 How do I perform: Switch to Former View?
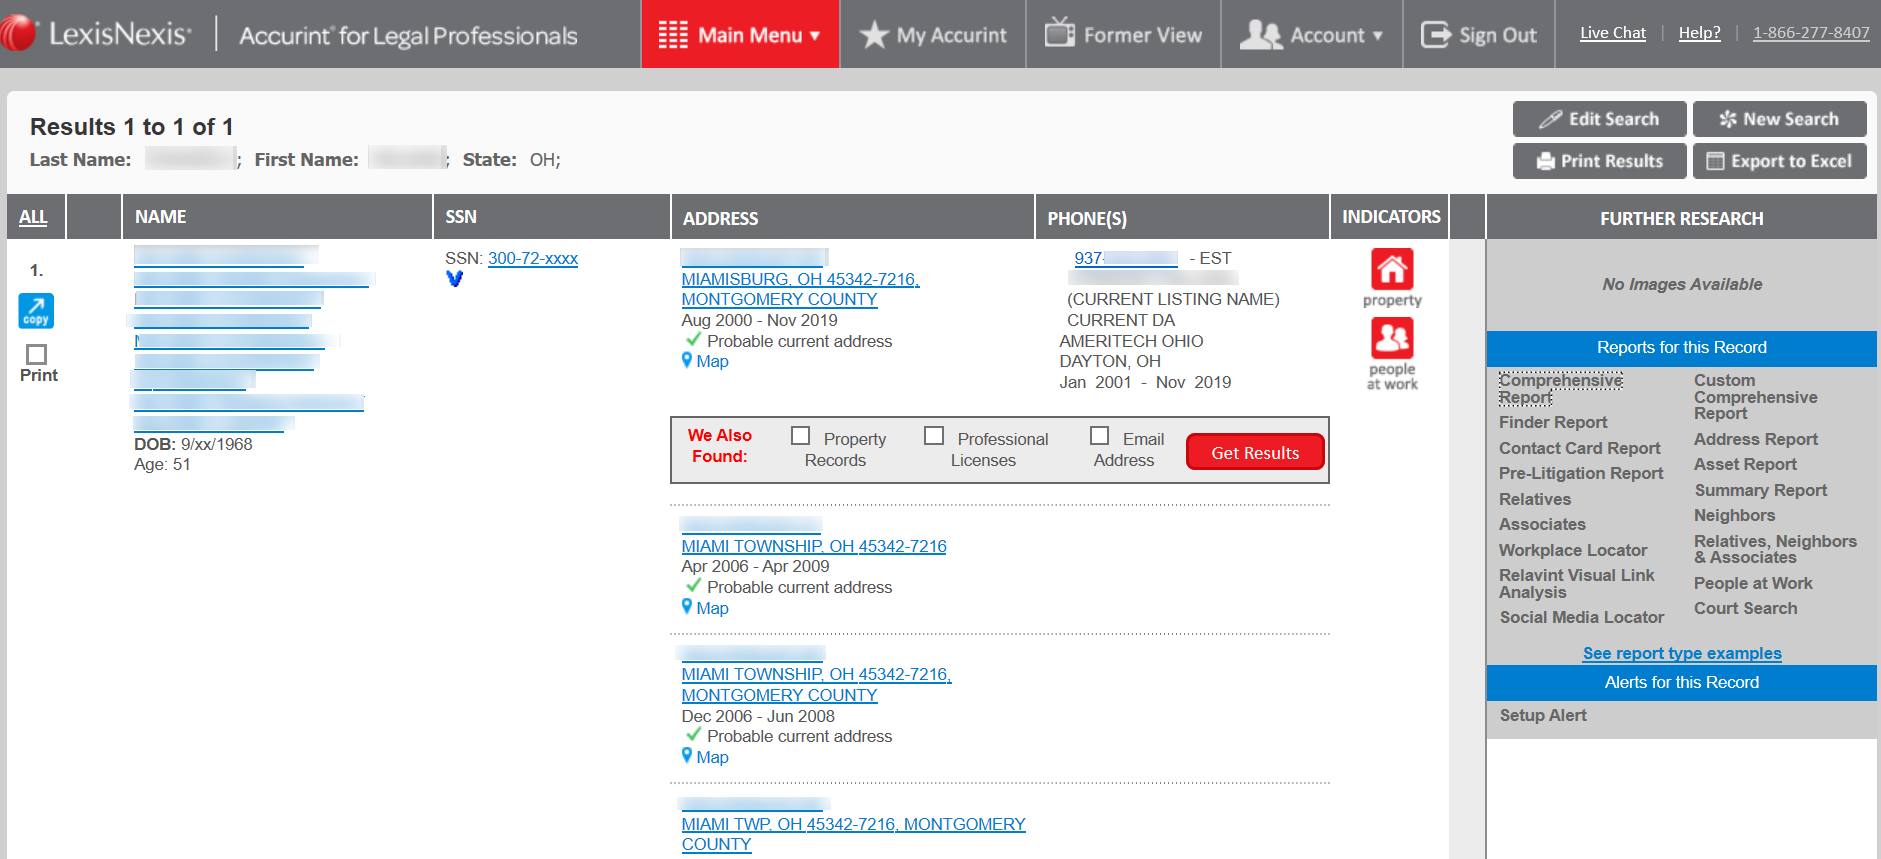coord(1123,35)
